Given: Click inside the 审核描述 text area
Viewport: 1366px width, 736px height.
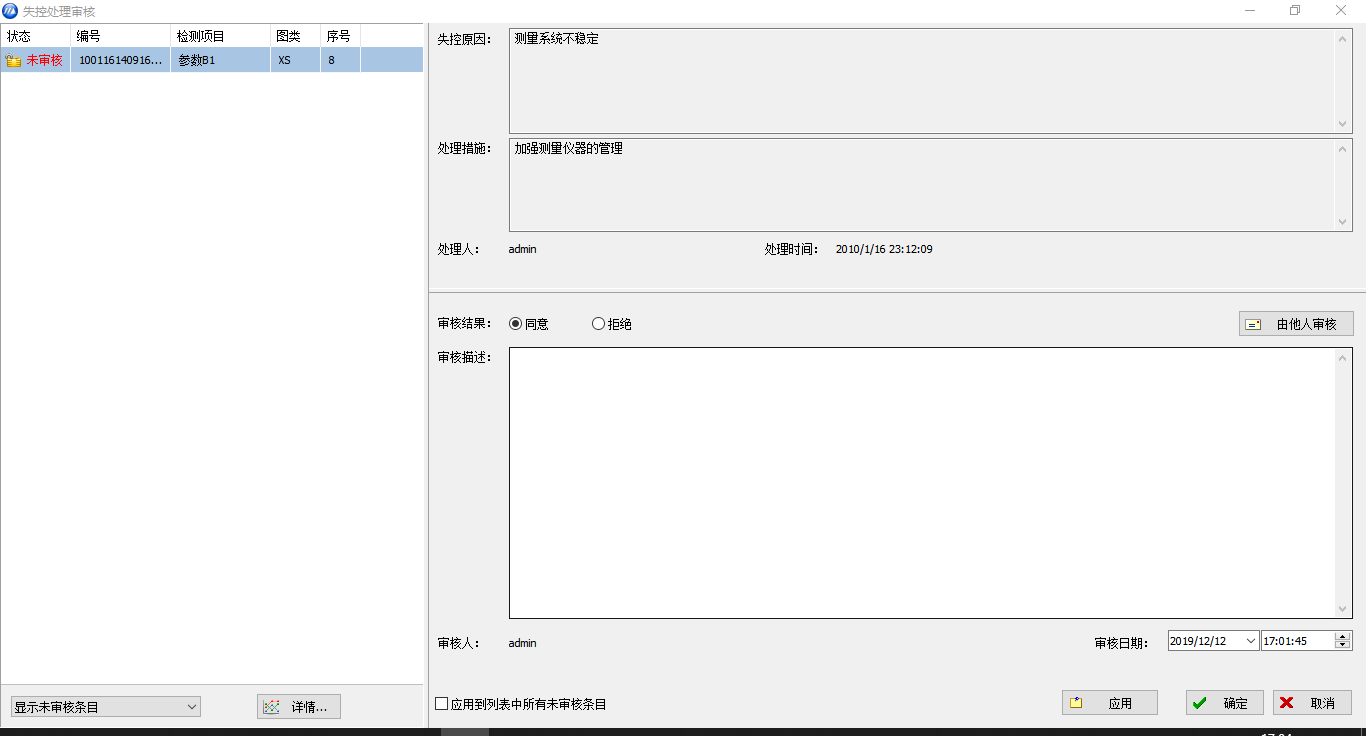Looking at the screenshot, I should pos(920,482).
